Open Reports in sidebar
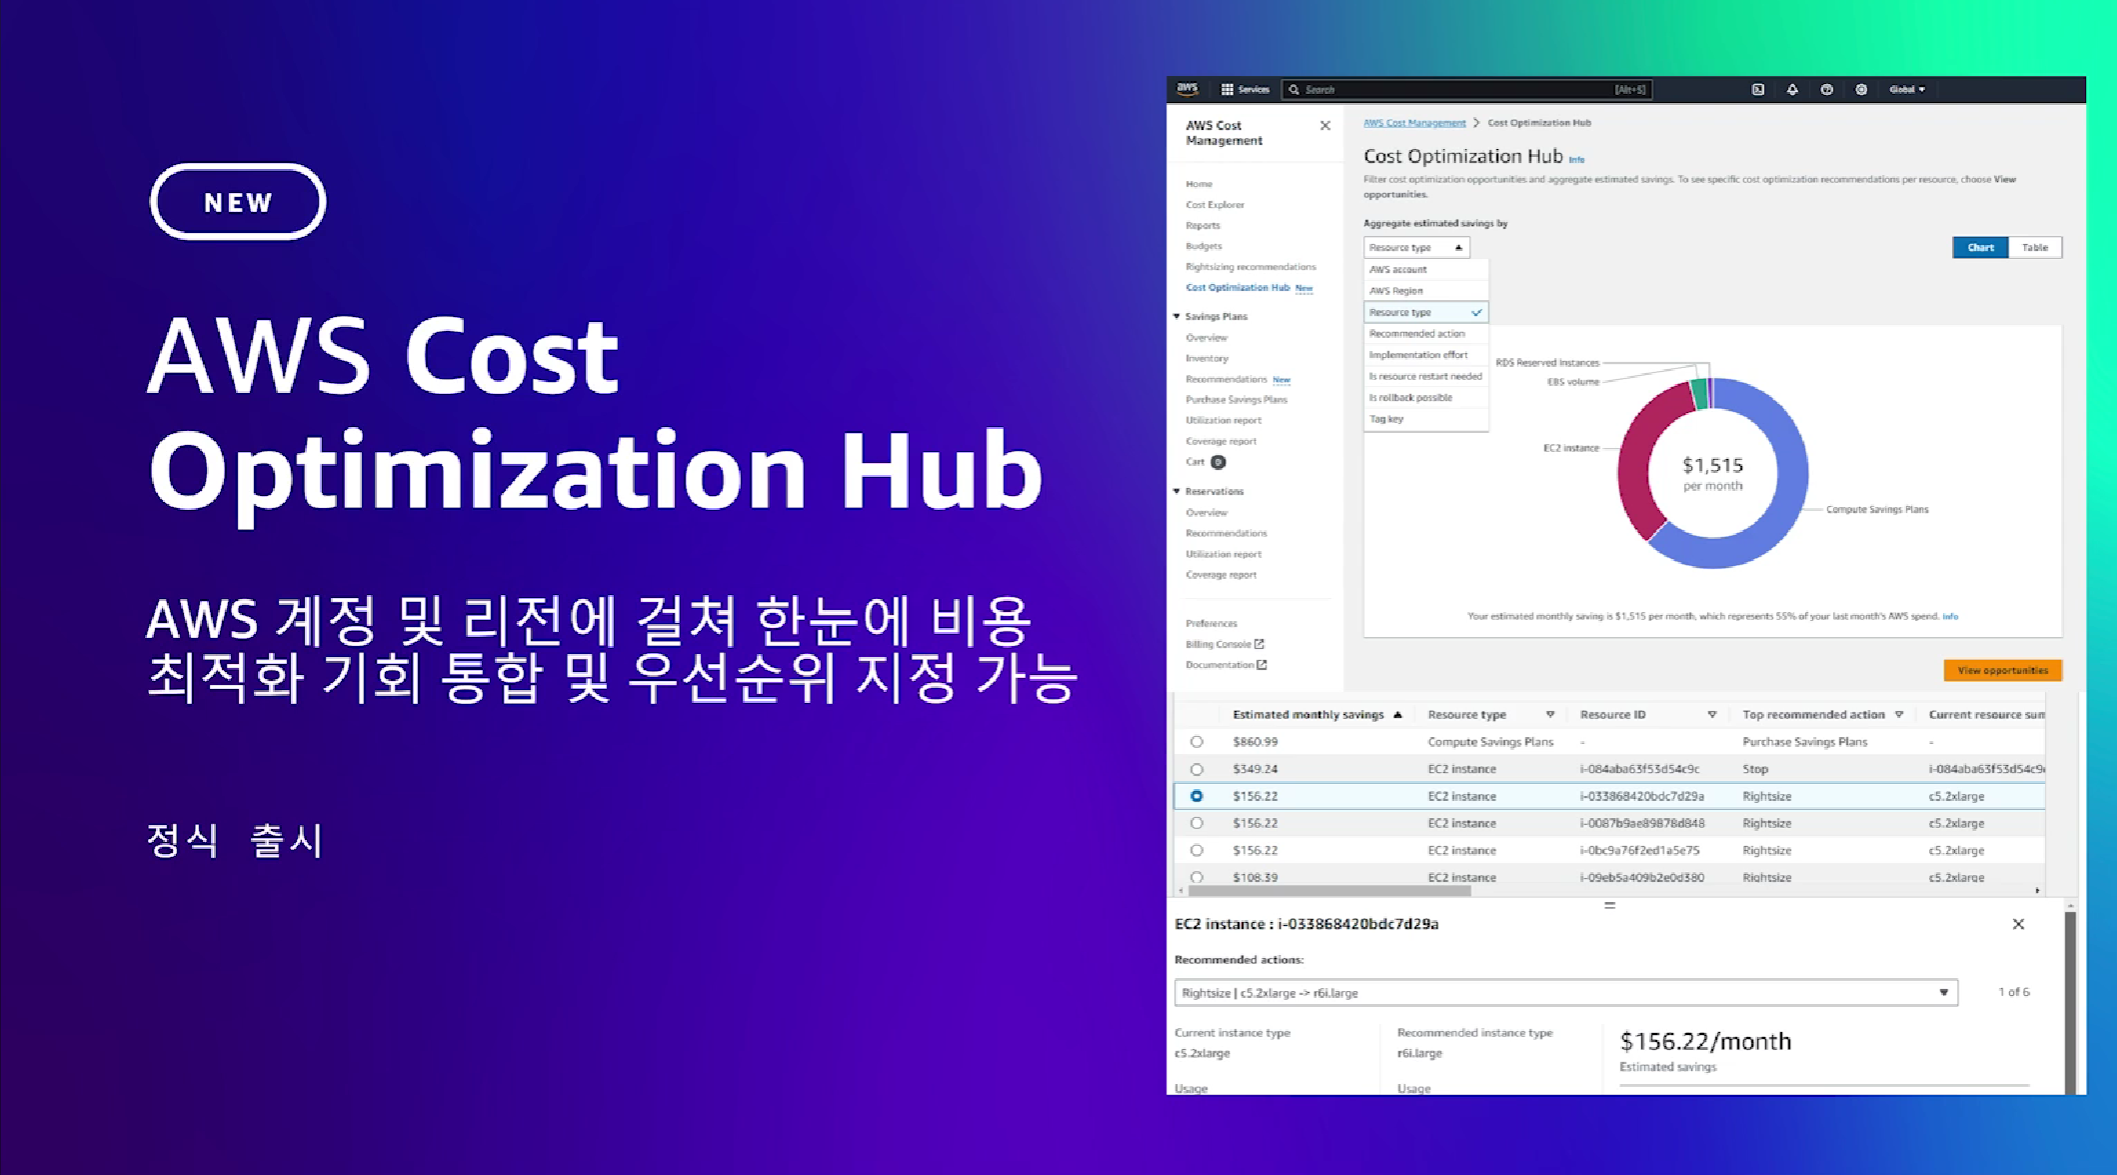 coord(1203,226)
